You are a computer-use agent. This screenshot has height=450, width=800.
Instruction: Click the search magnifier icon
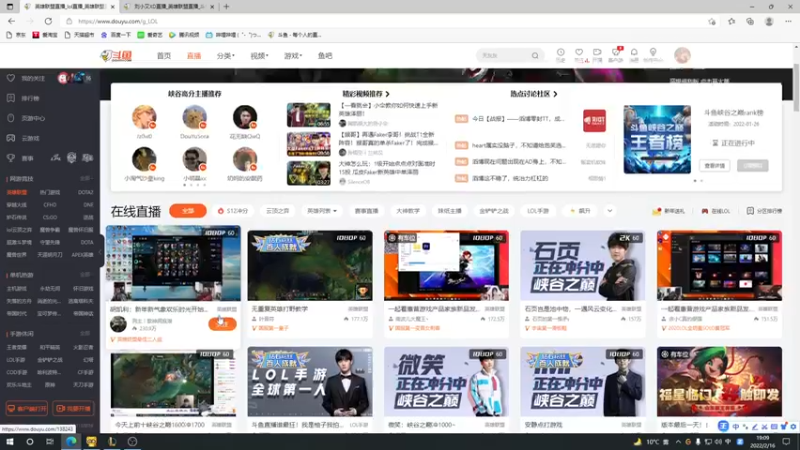[535, 56]
